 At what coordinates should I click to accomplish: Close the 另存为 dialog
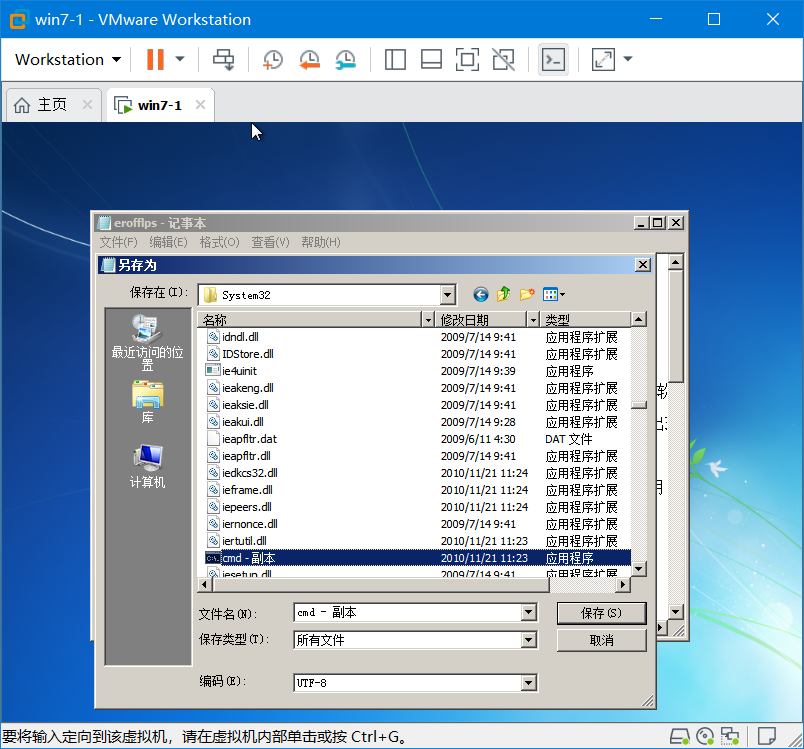pyautogui.click(x=643, y=265)
